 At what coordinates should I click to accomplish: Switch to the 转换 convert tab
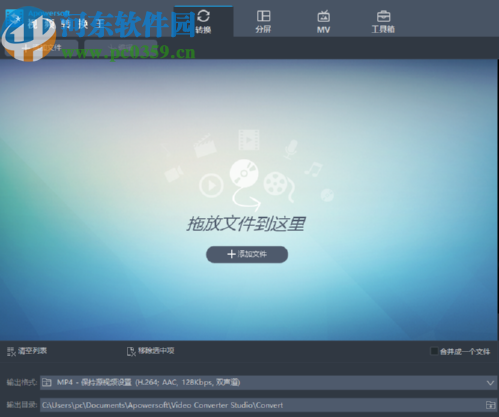[x=203, y=21]
